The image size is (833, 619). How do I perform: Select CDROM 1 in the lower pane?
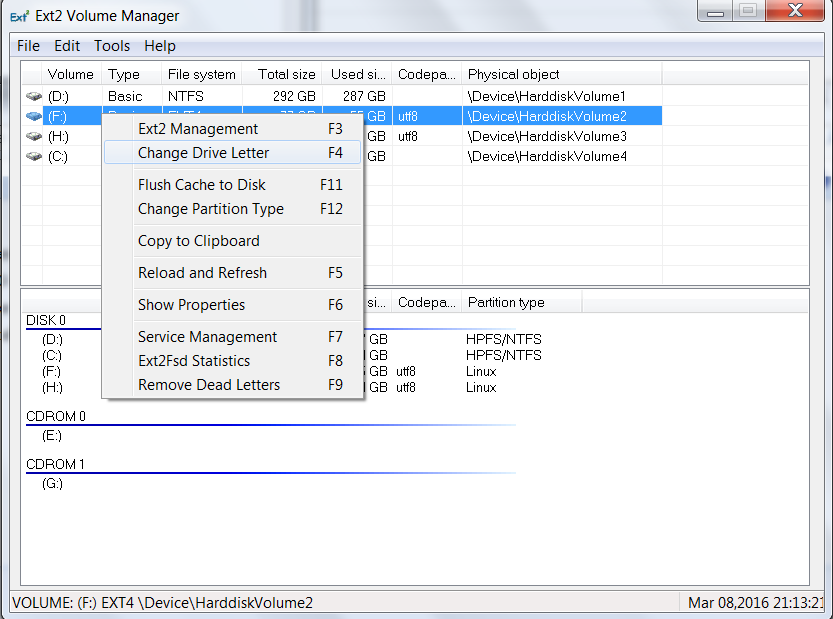[x=55, y=464]
